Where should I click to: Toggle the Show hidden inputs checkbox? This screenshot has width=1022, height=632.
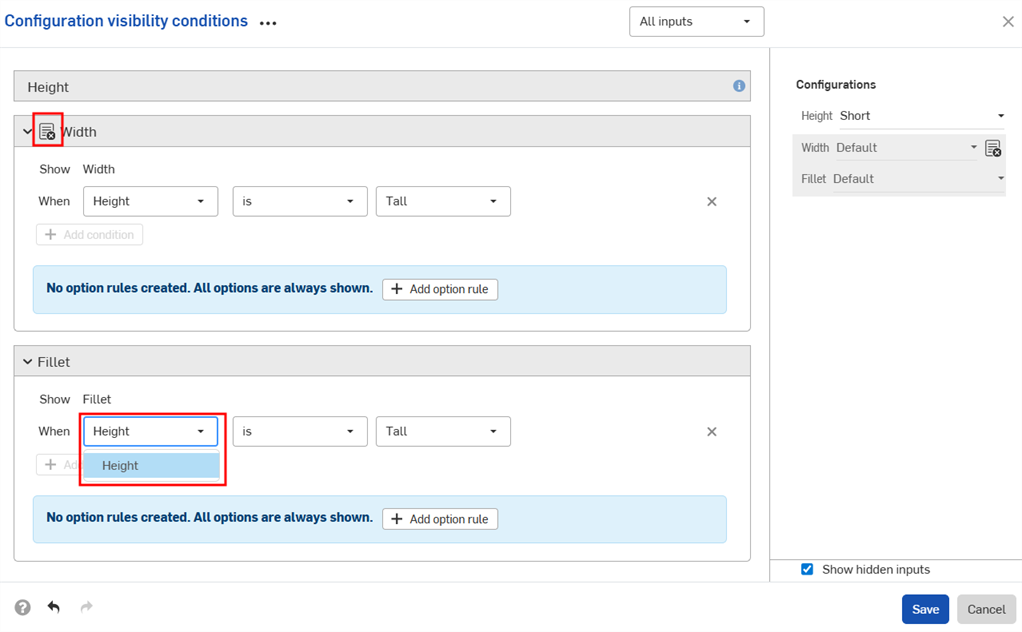(x=807, y=569)
